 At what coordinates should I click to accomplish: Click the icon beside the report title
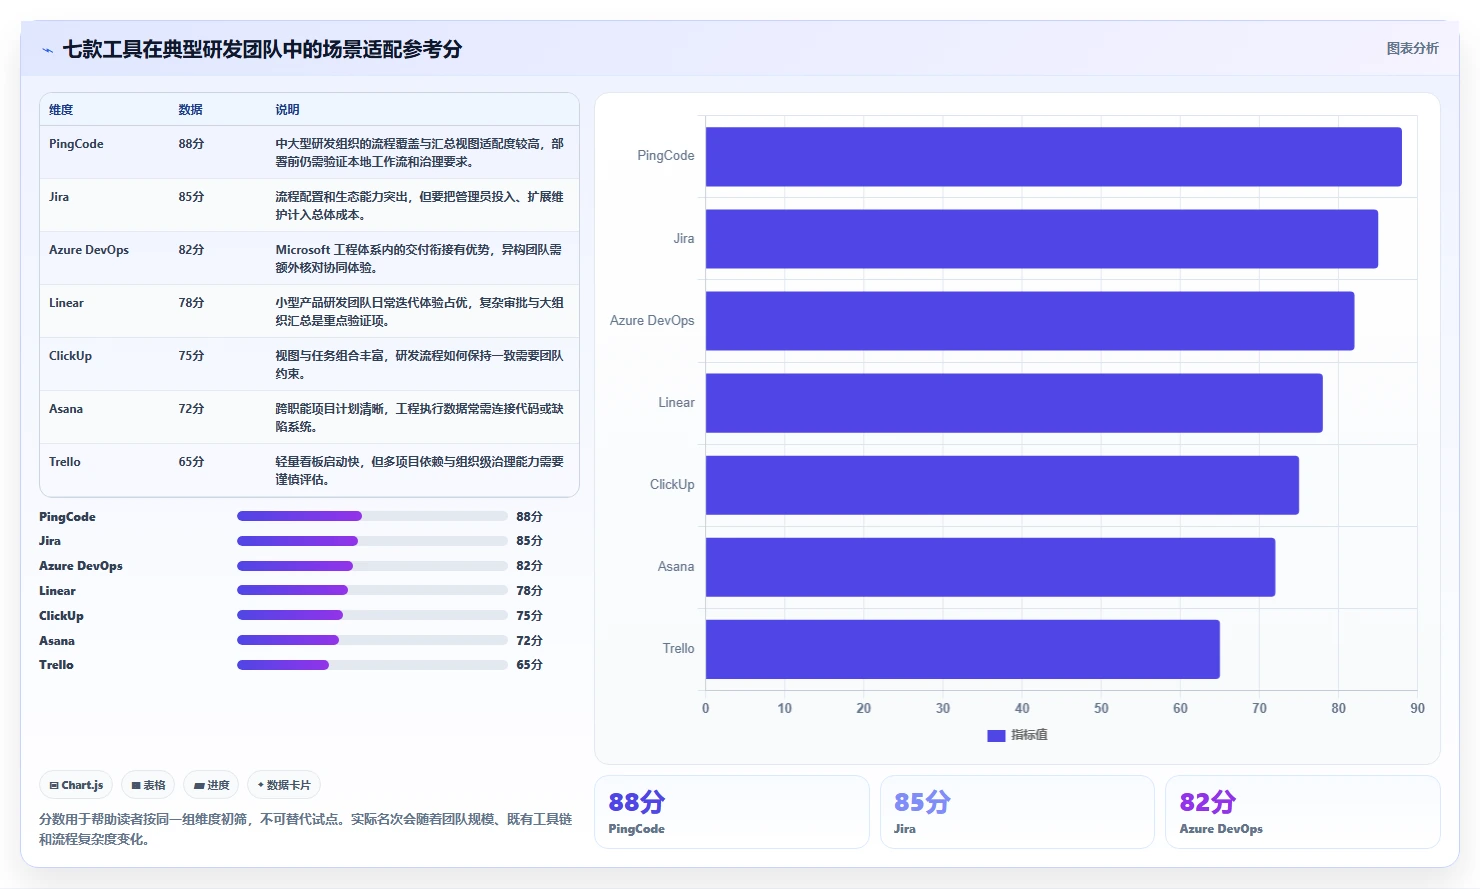coord(47,50)
